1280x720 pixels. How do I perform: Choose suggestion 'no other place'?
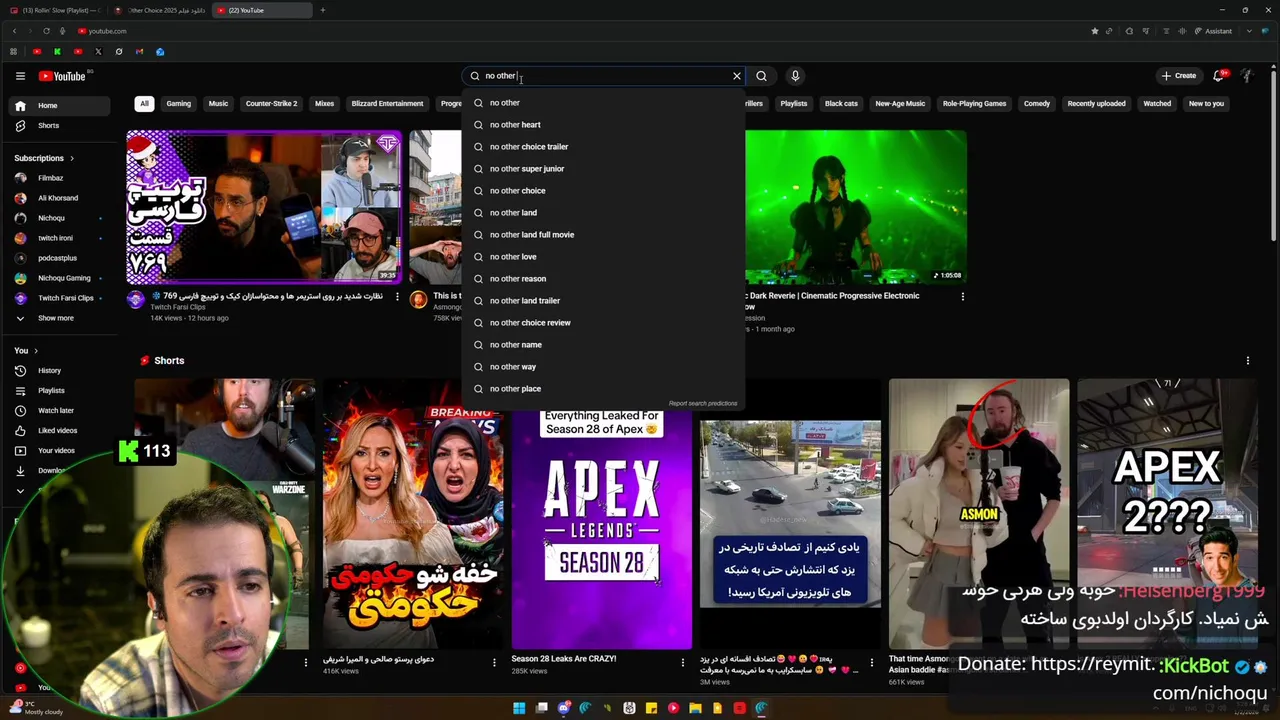pos(603,389)
